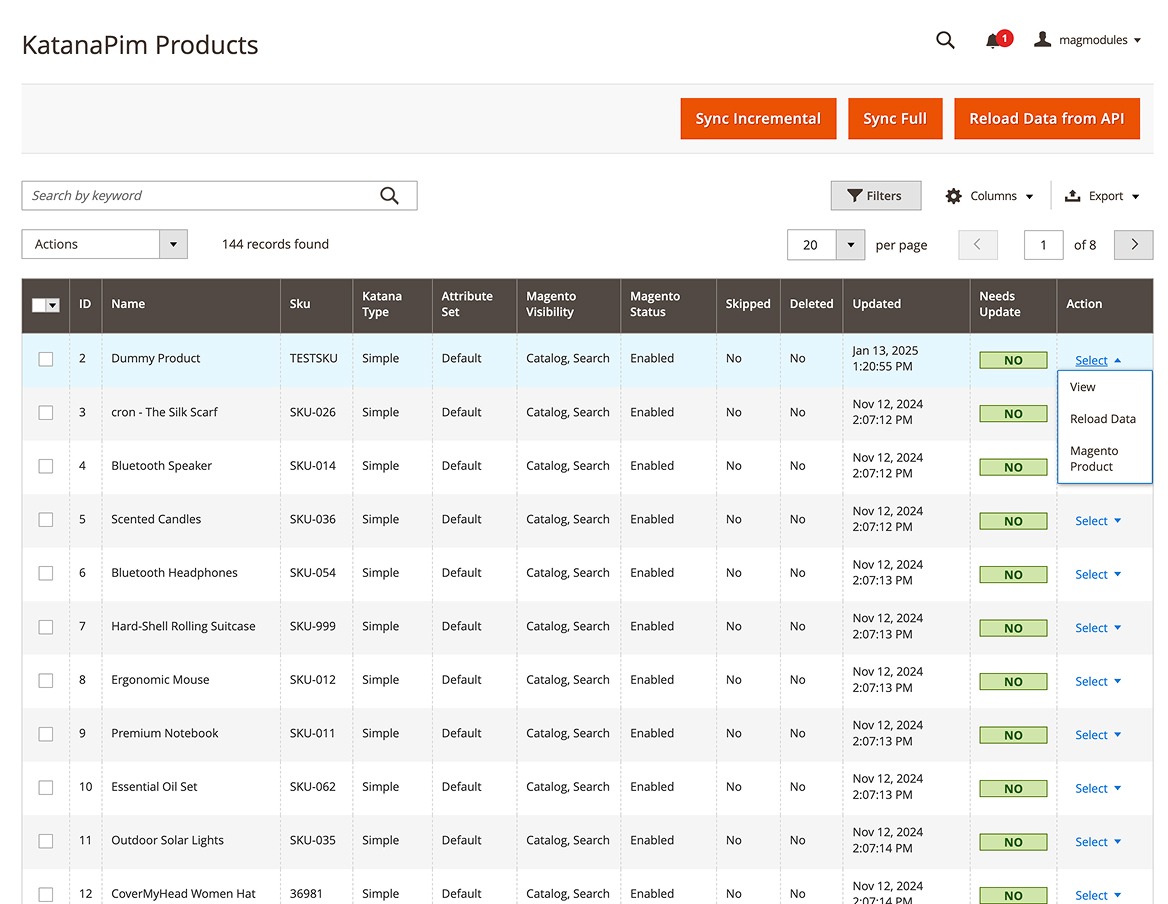
Task: Select the Hard-Shell Rolling Suitcase checkbox
Action: [x=46, y=627]
